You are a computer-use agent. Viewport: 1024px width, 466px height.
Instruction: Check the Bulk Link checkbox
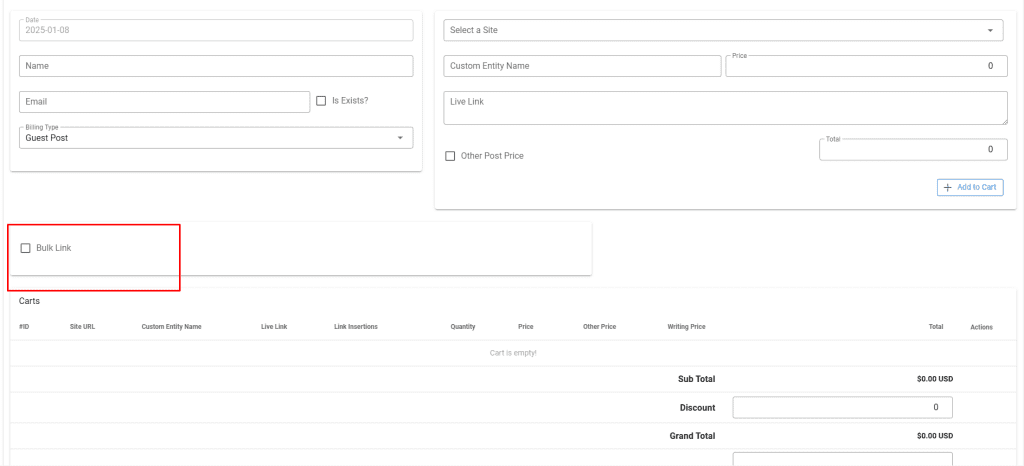tap(26, 248)
